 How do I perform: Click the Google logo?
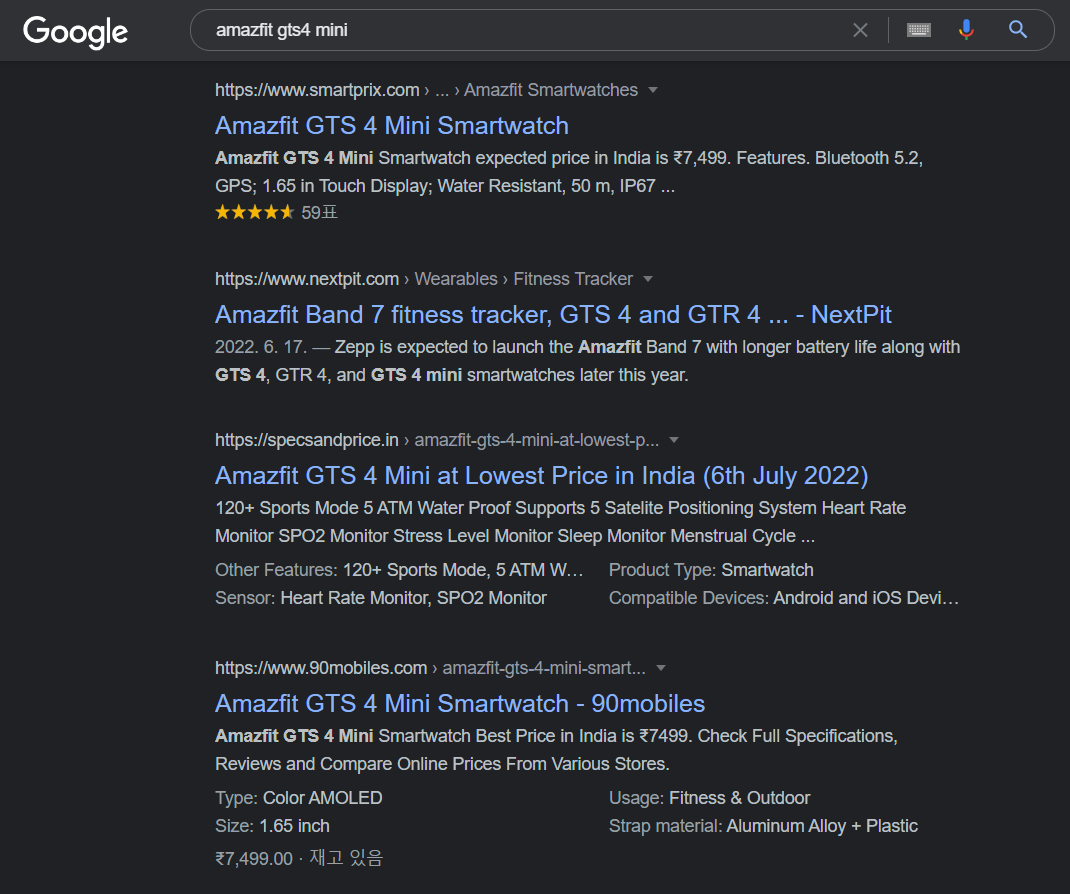point(75,31)
